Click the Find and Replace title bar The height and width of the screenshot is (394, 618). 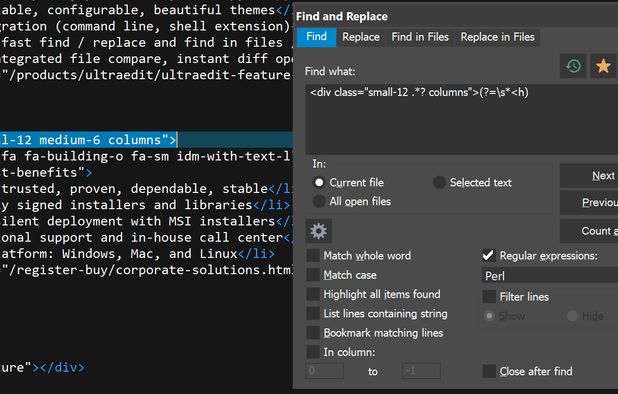click(x=455, y=16)
